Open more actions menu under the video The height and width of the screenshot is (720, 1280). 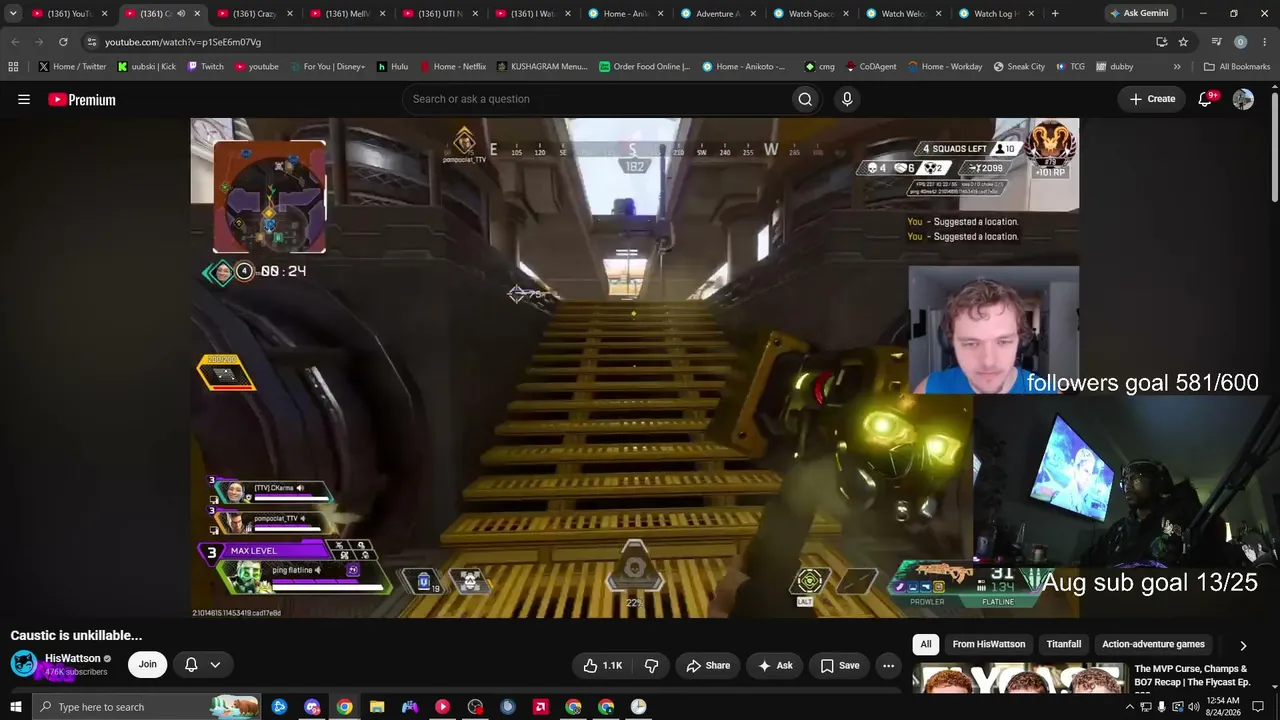[888, 665]
